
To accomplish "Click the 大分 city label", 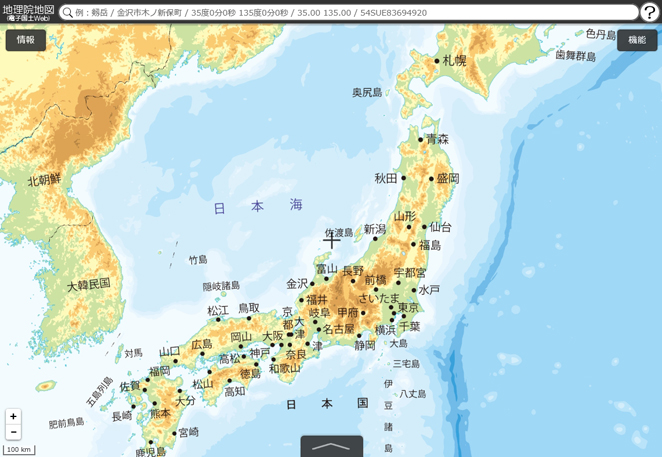I will [185, 400].
